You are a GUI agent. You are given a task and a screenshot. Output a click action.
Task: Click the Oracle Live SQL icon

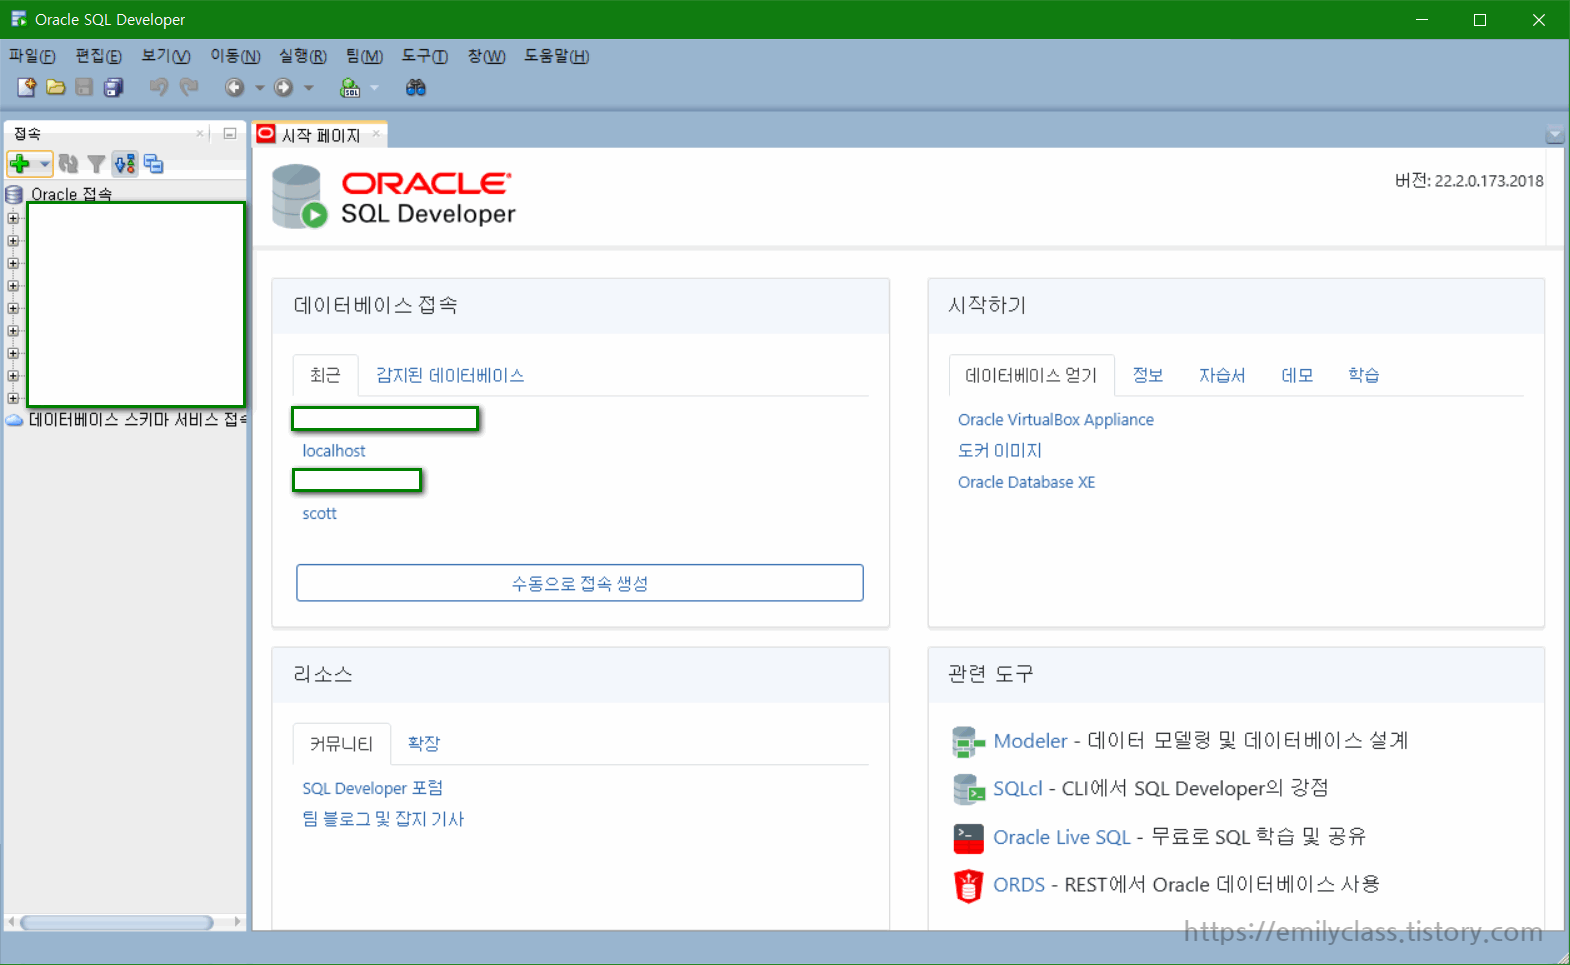click(968, 838)
